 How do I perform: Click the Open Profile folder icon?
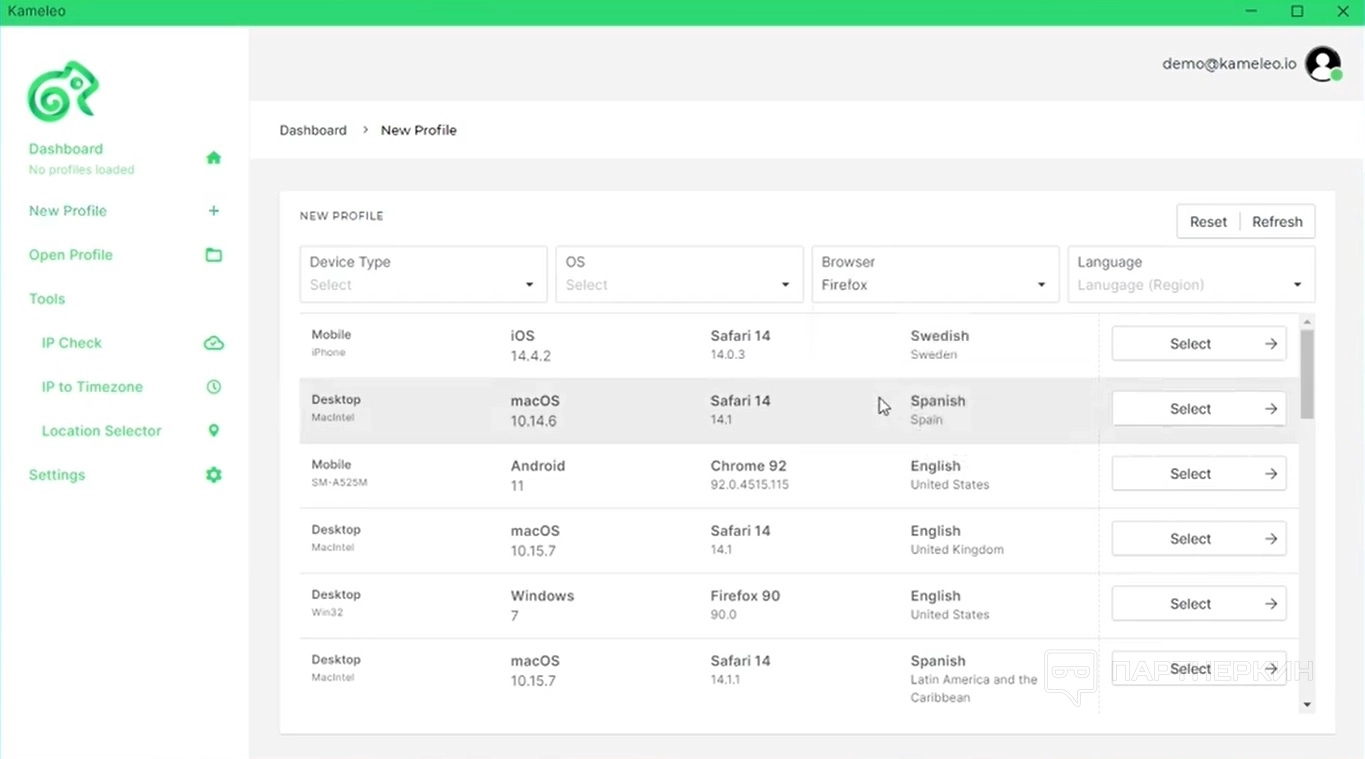(213, 255)
